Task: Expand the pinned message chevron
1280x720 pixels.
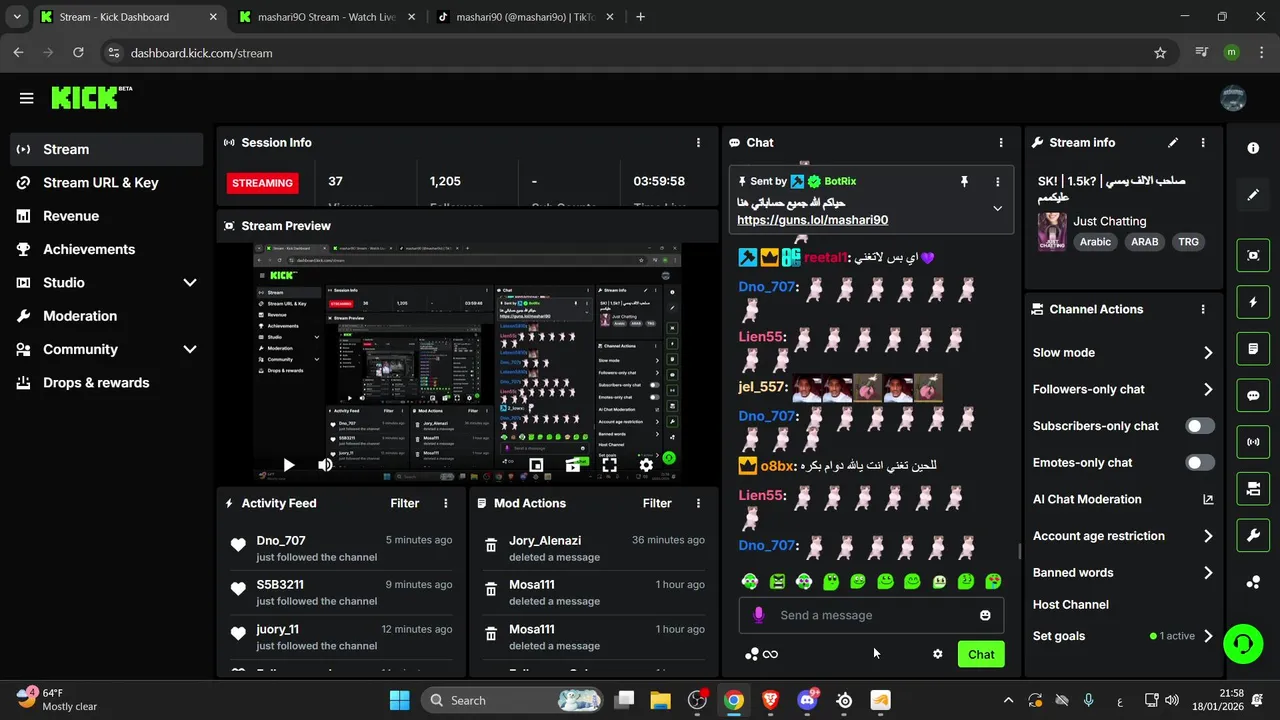Action: point(997,208)
